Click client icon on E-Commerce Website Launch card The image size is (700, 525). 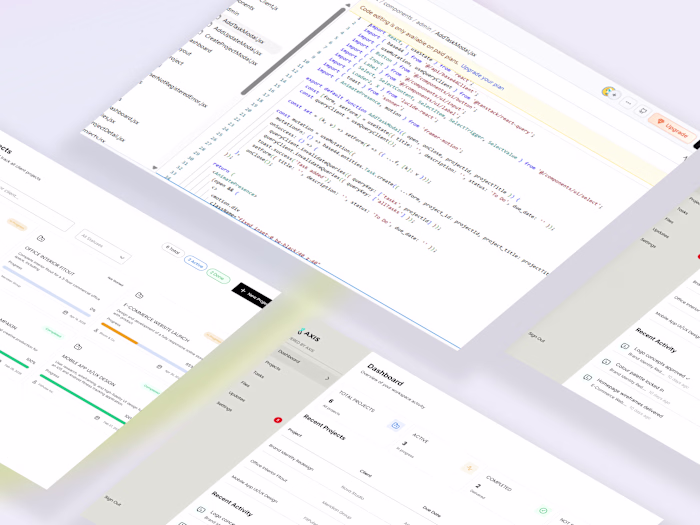[96, 330]
